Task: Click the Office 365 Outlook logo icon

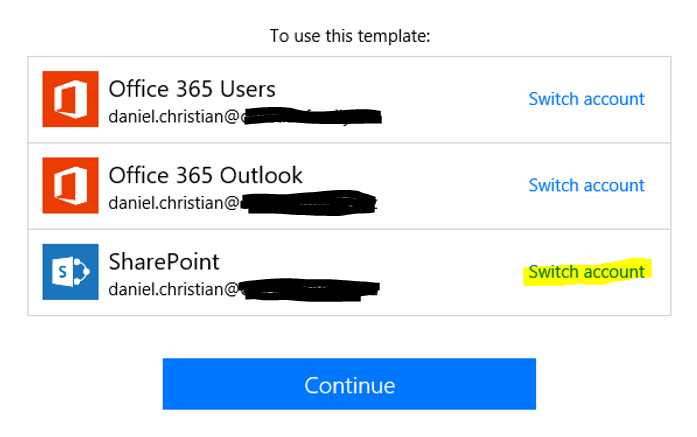Action: coord(70,185)
